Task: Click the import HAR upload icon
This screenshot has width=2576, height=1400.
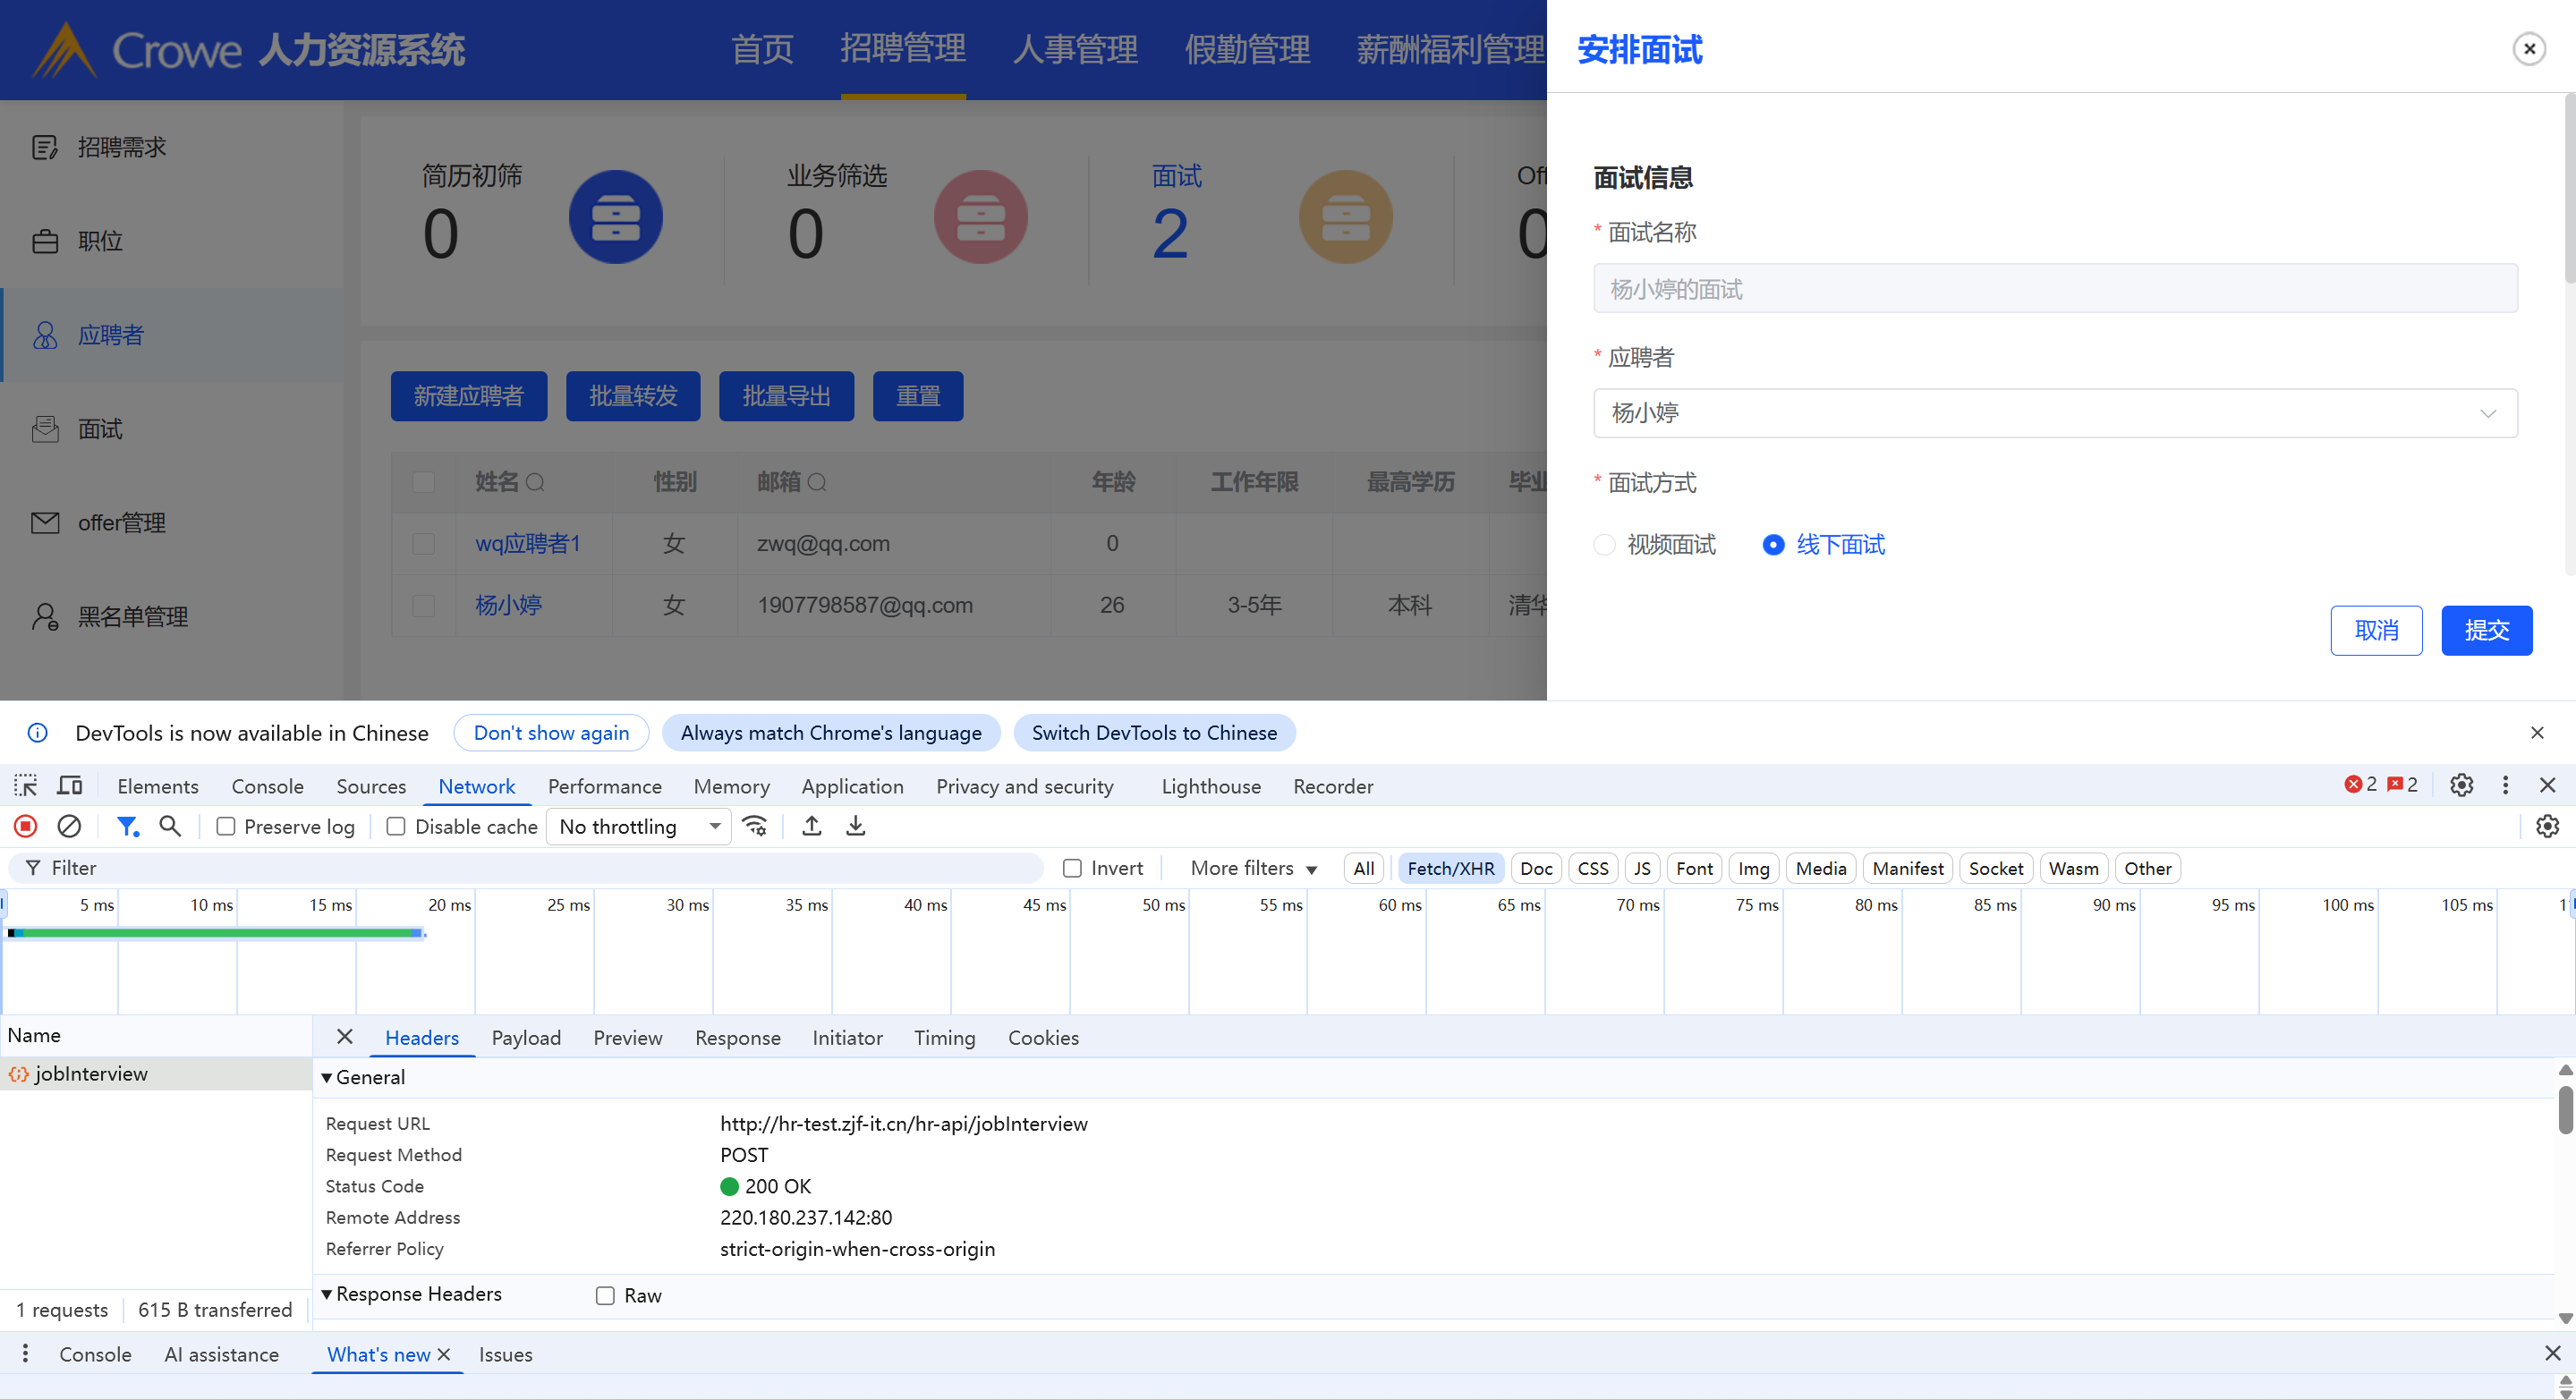Action: click(x=812, y=826)
